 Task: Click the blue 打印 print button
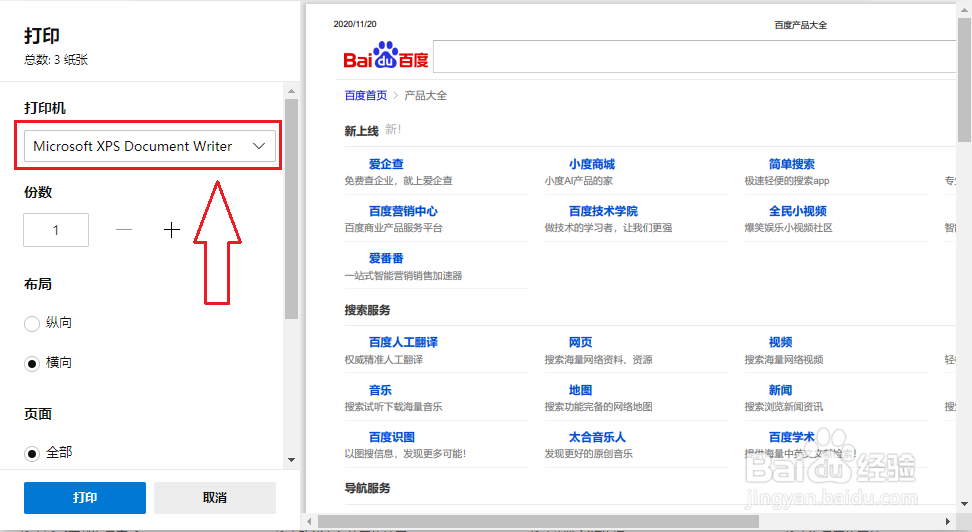(x=85, y=498)
